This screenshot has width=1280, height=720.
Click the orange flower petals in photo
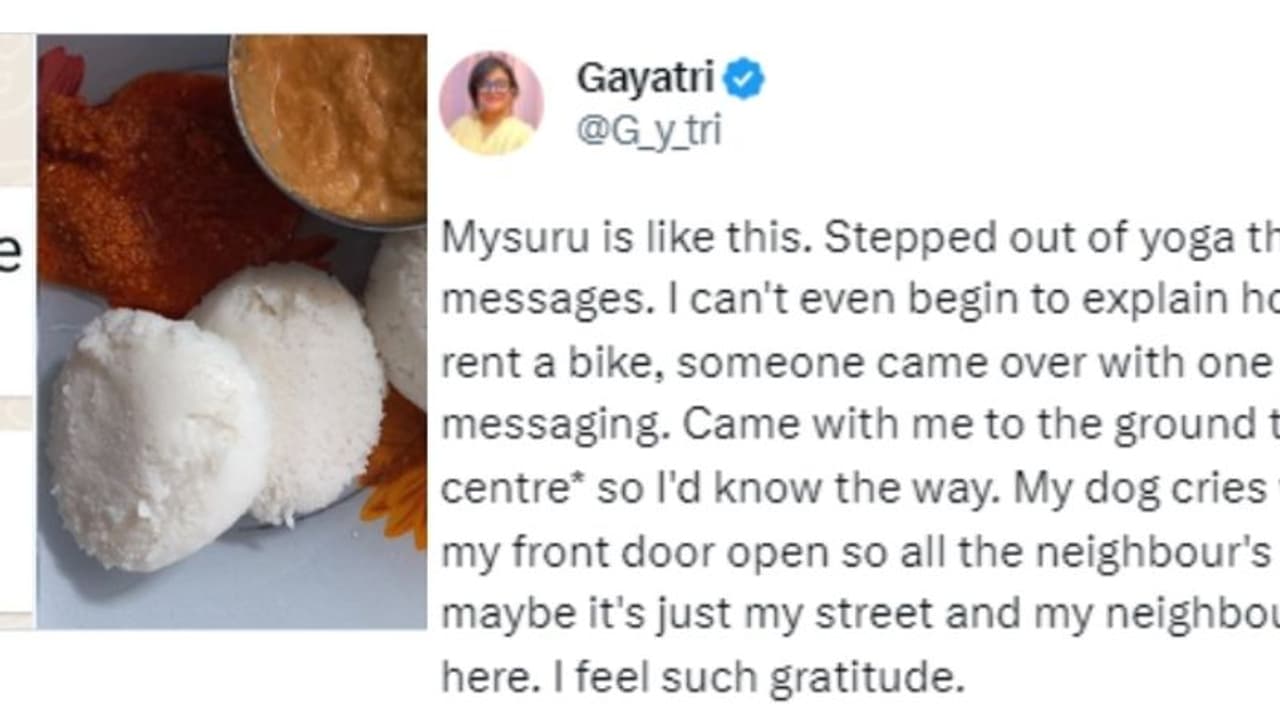(394, 470)
